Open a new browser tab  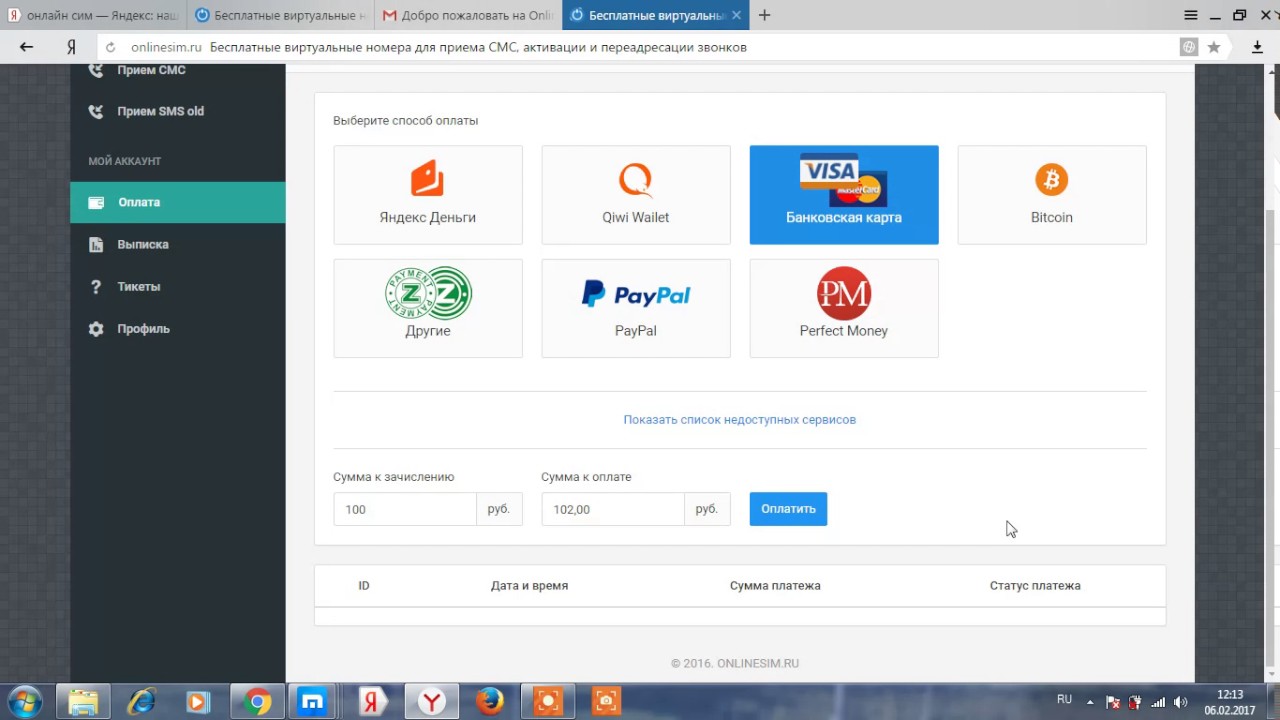pyautogui.click(x=765, y=15)
